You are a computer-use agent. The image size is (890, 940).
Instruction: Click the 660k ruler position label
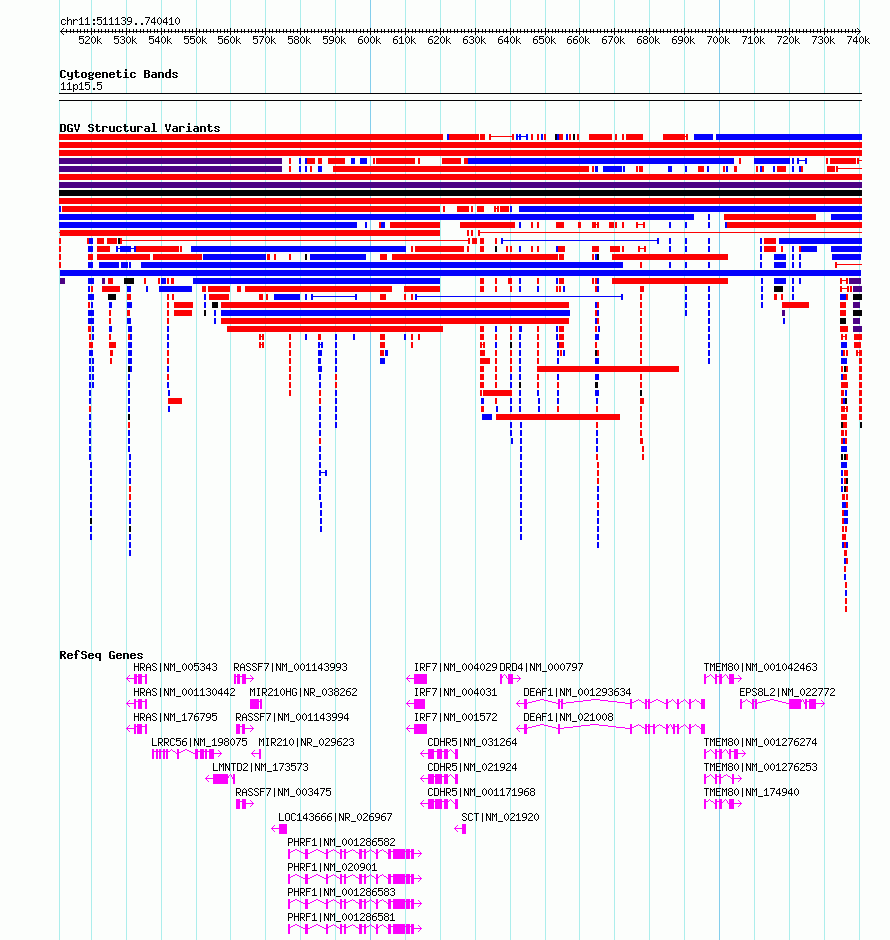click(x=578, y=40)
